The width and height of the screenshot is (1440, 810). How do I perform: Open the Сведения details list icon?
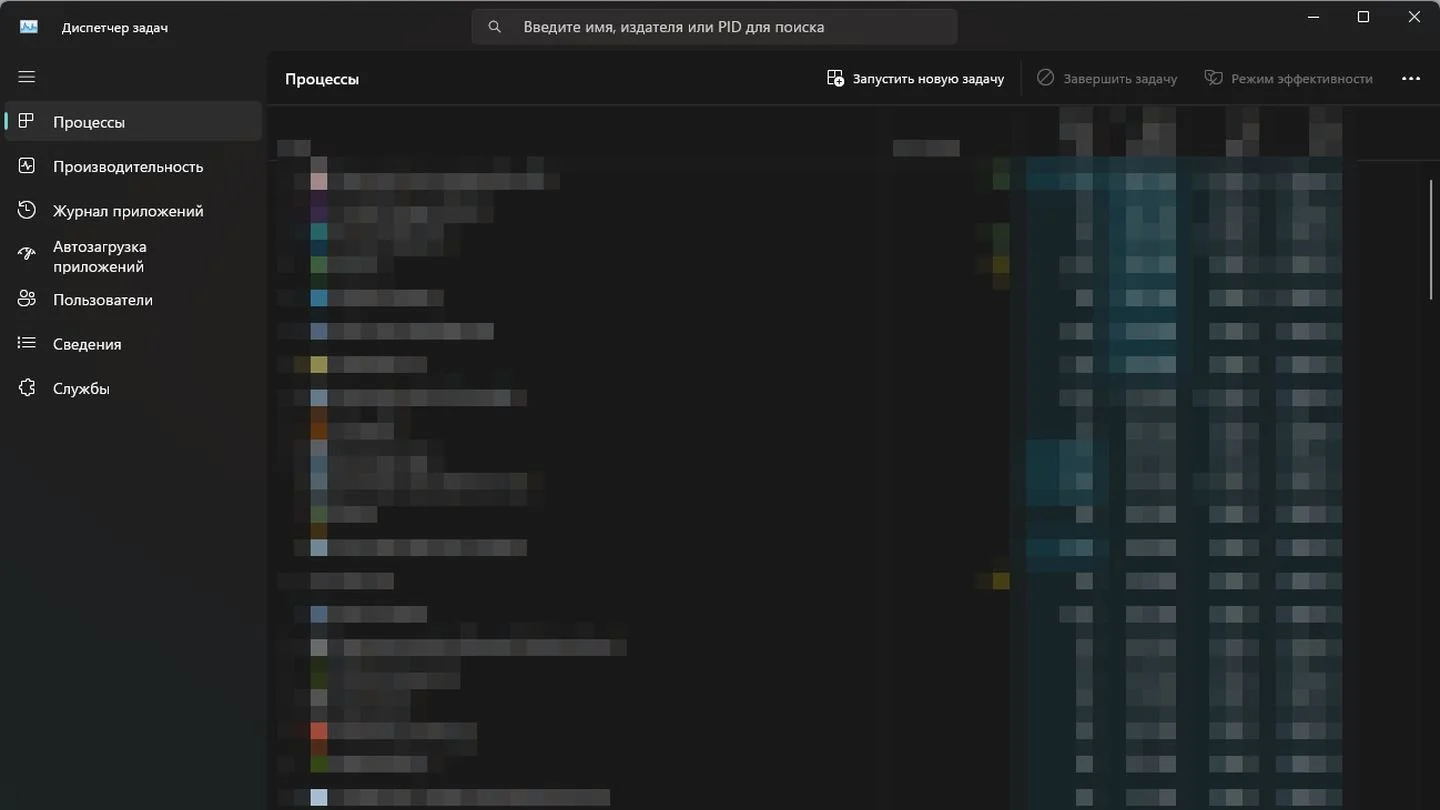tap(27, 343)
